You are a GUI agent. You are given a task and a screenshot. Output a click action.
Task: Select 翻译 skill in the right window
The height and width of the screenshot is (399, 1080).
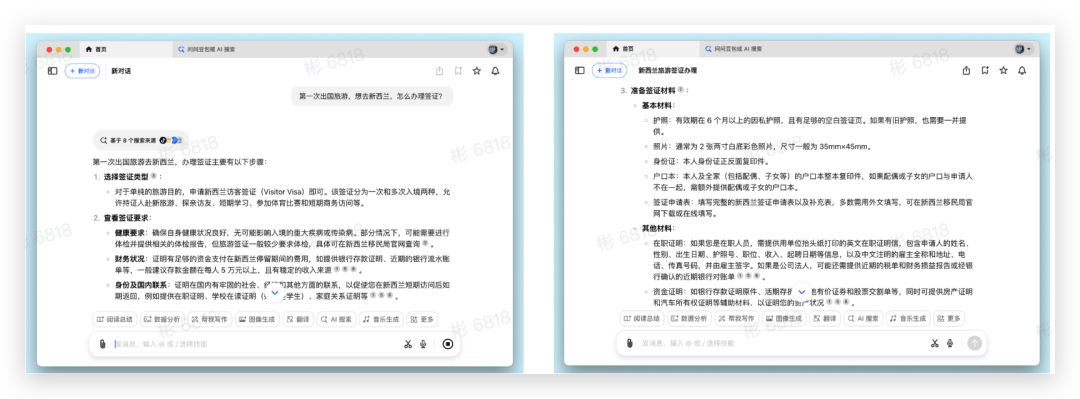(825, 318)
